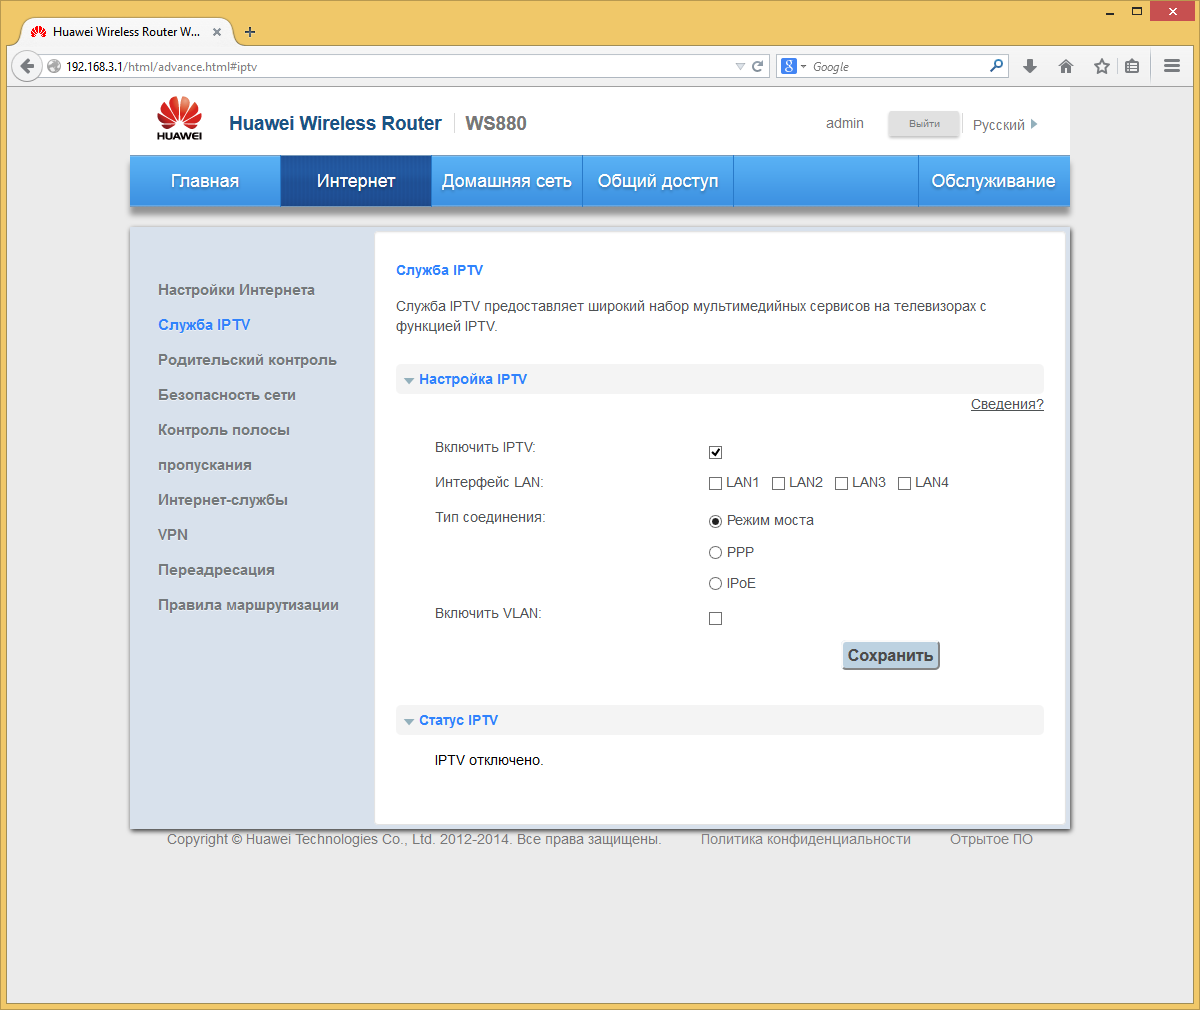This screenshot has height=1010, width=1200.
Task: Tick the LAN3 interface checkbox
Action: (841, 483)
